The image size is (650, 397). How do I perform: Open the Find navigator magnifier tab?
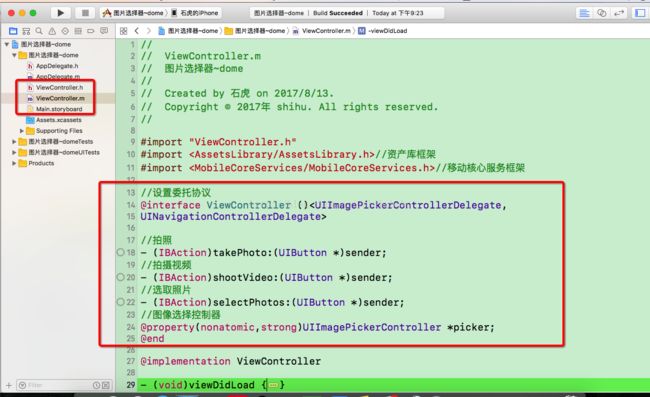(x=39, y=31)
